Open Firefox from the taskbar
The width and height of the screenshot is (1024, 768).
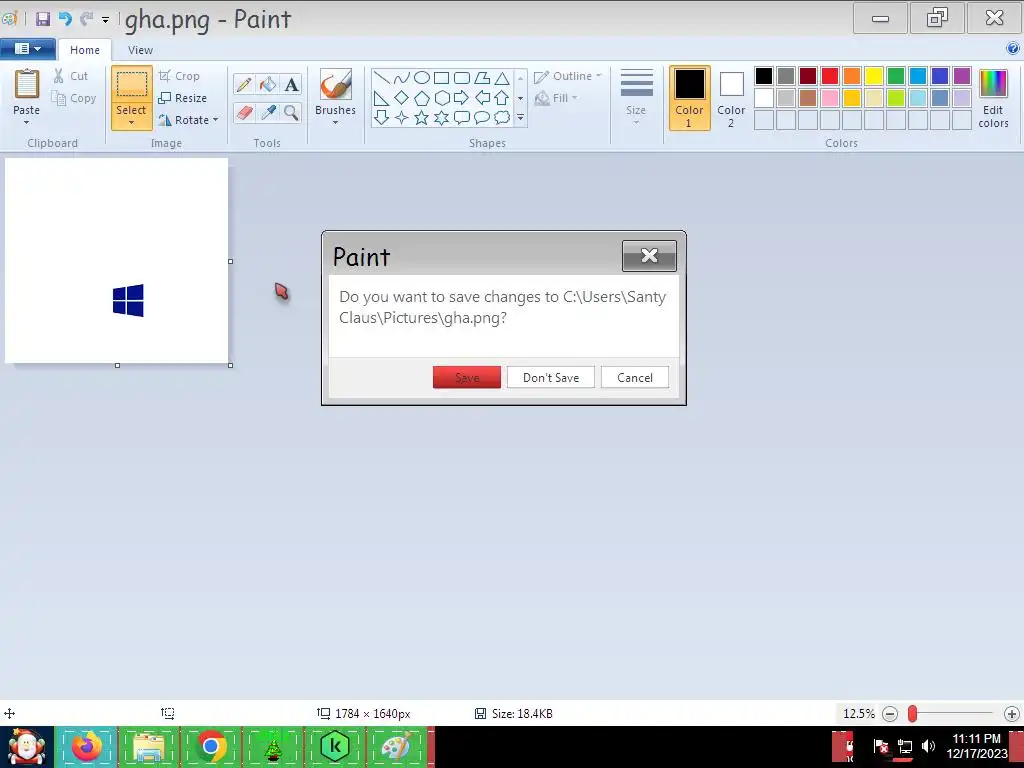(x=87, y=746)
